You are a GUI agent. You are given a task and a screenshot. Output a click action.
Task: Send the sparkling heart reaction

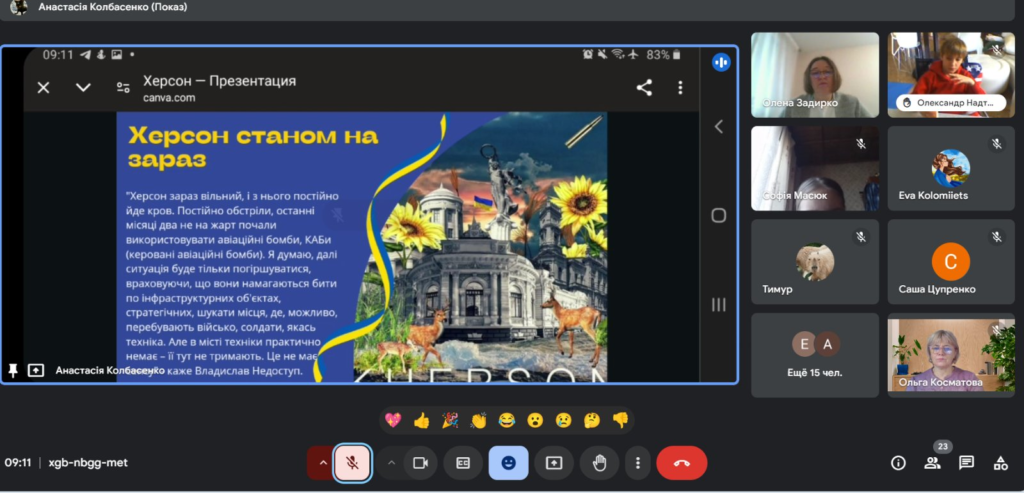pyautogui.click(x=393, y=420)
